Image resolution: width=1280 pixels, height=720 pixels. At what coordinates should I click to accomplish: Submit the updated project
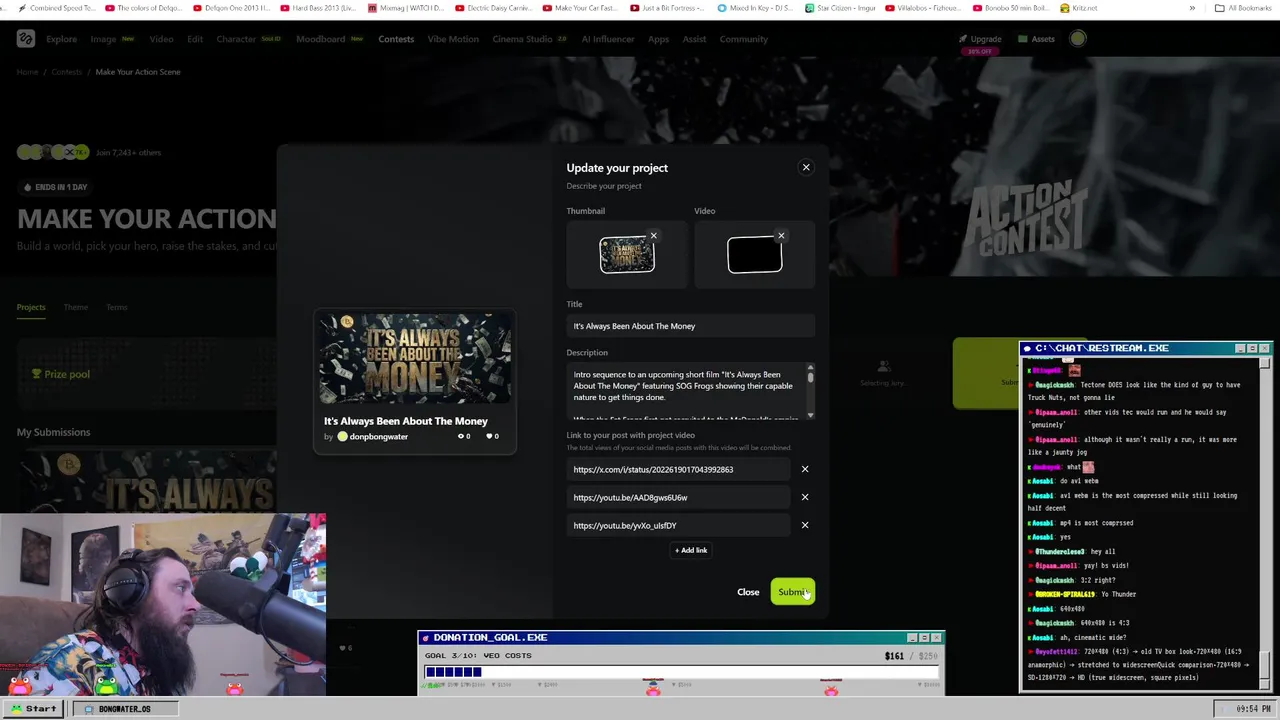pos(793,592)
